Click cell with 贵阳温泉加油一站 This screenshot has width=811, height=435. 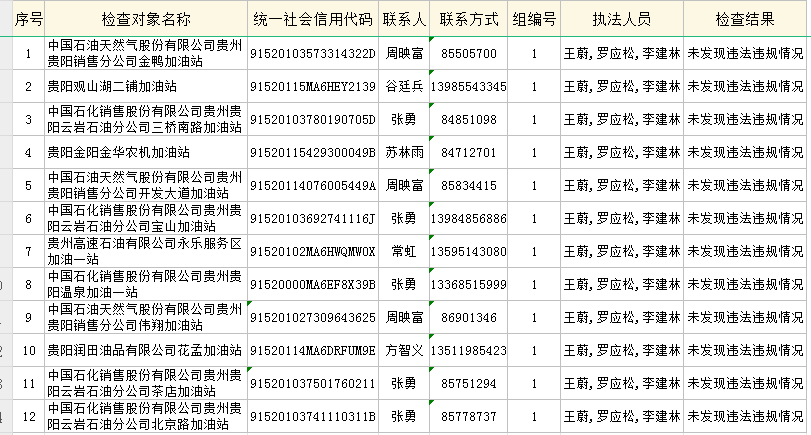pyautogui.click(x=146, y=284)
